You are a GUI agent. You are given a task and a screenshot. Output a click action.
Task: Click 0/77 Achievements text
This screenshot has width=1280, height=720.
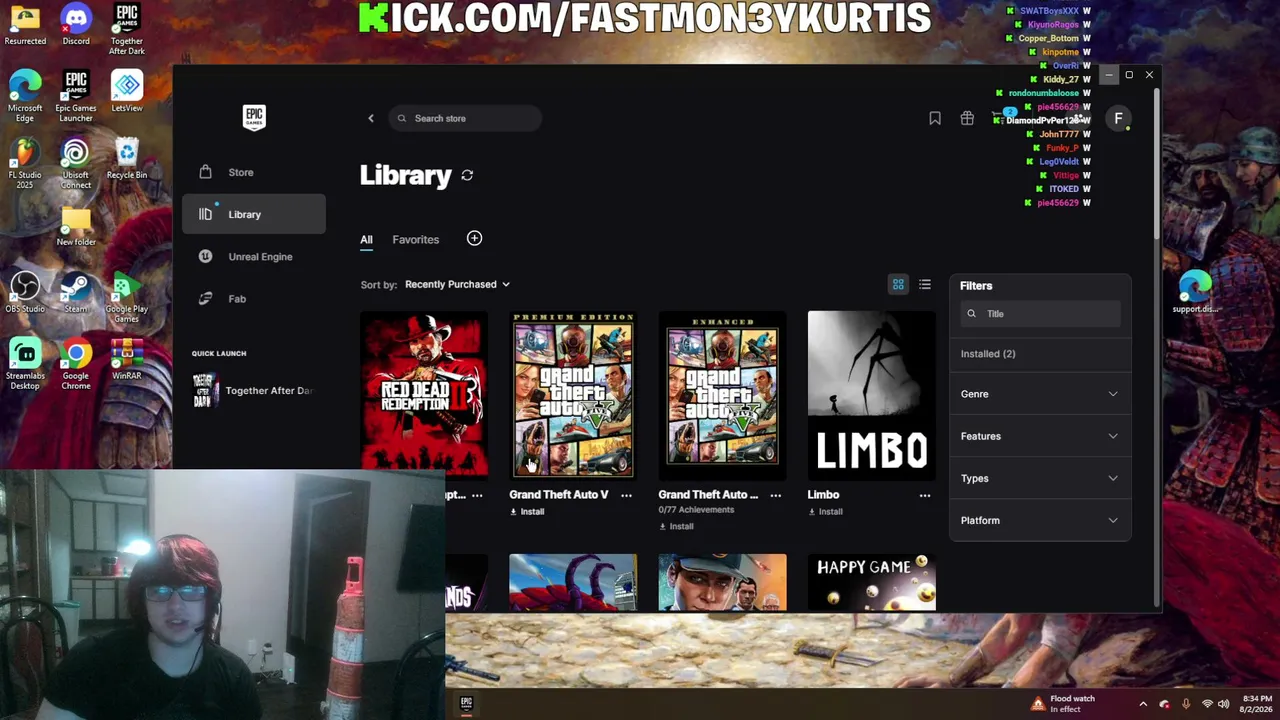pyautogui.click(x=696, y=510)
